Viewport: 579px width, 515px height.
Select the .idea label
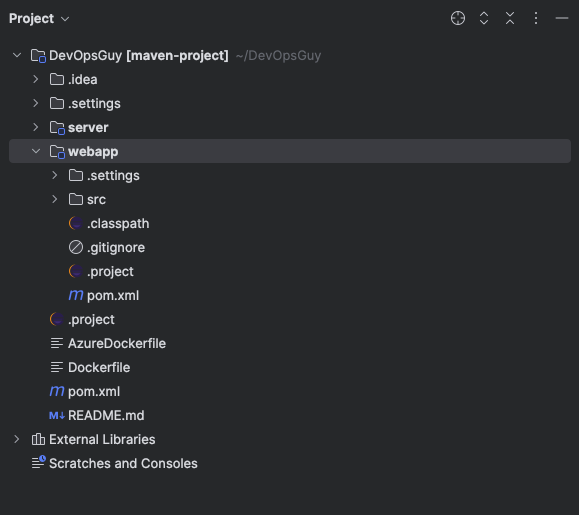[83, 79]
